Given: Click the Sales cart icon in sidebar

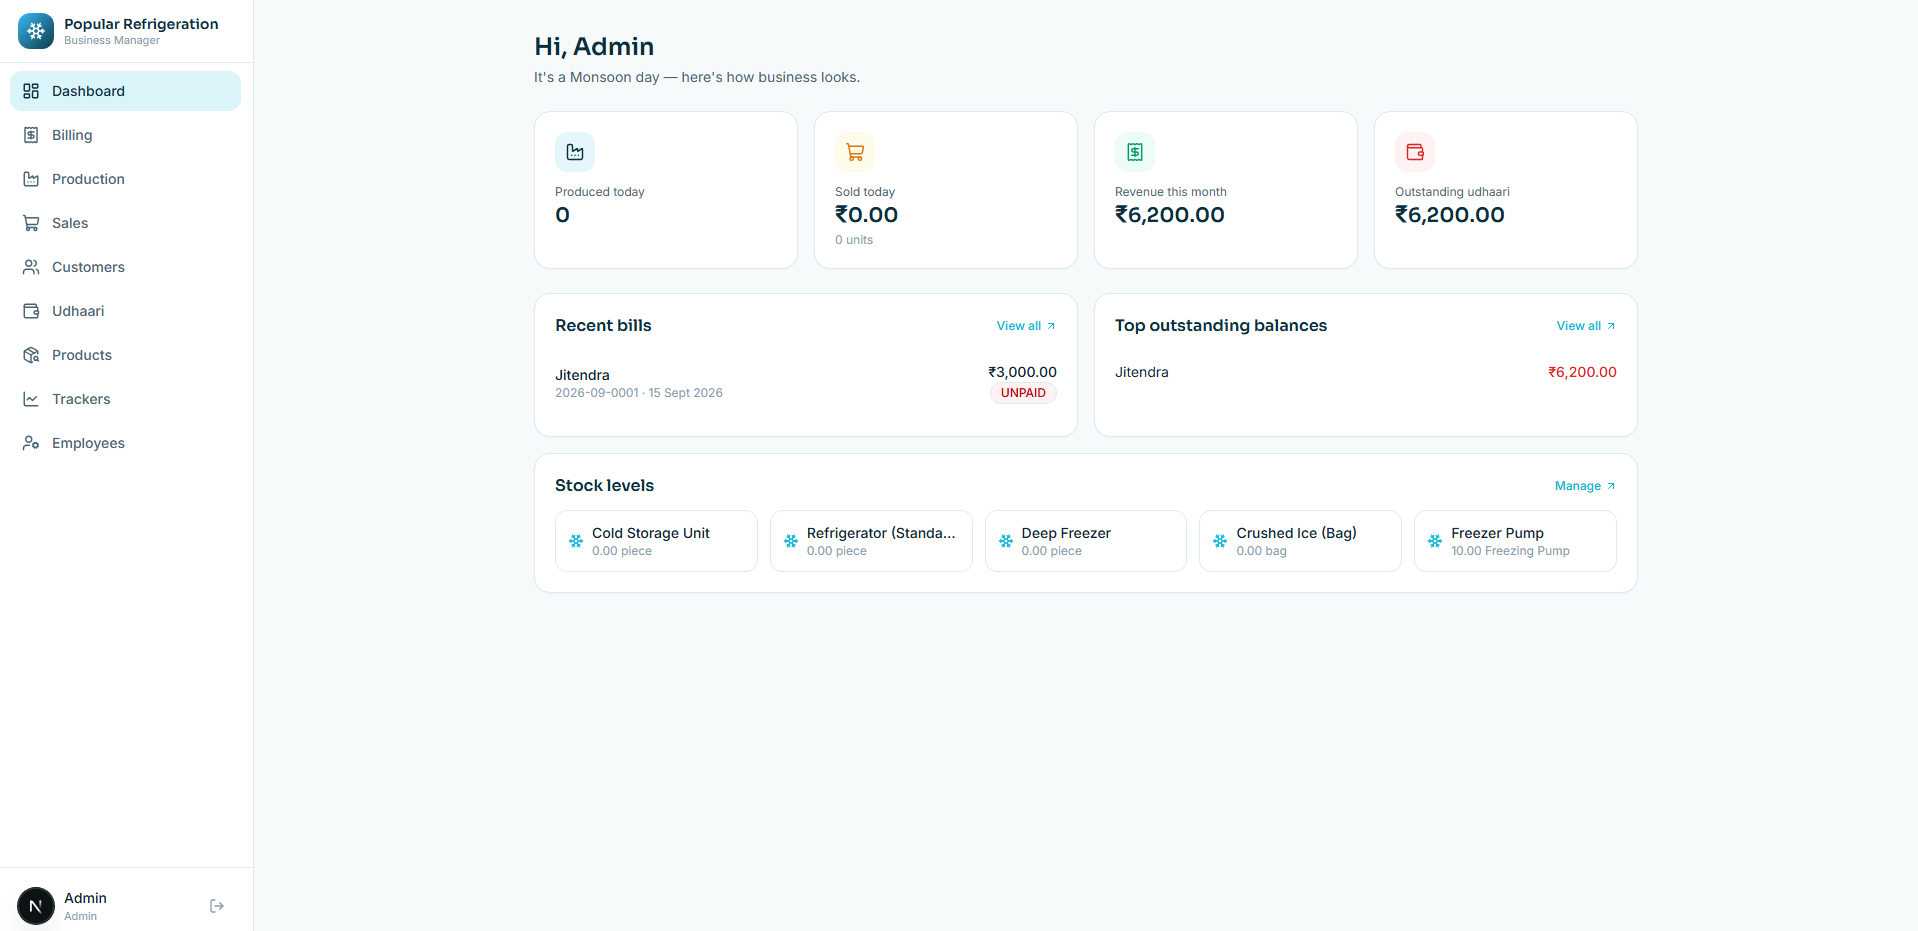Looking at the screenshot, I should coord(31,223).
